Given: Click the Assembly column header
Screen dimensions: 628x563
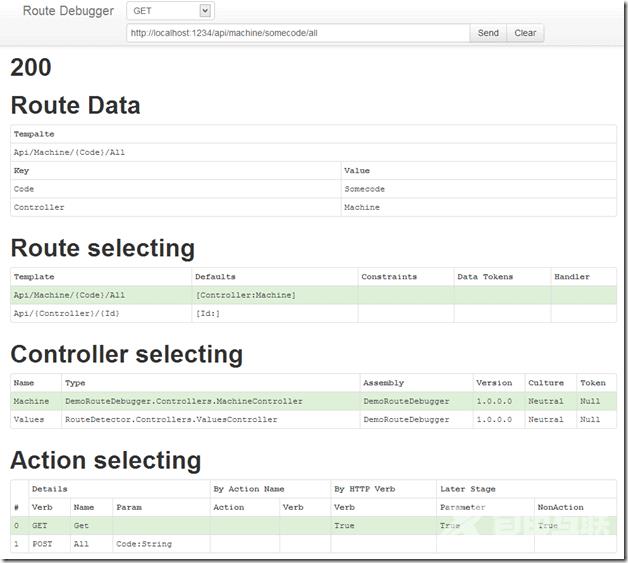Looking at the screenshot, I should tap(384, 382).
